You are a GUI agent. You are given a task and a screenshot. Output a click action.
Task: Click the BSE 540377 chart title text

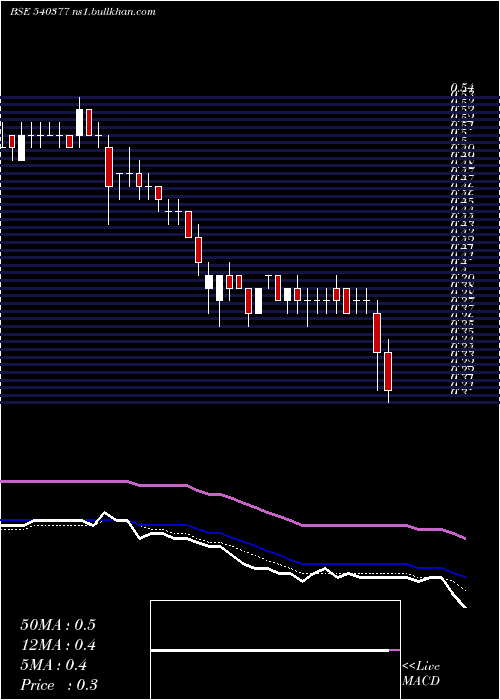83,12
